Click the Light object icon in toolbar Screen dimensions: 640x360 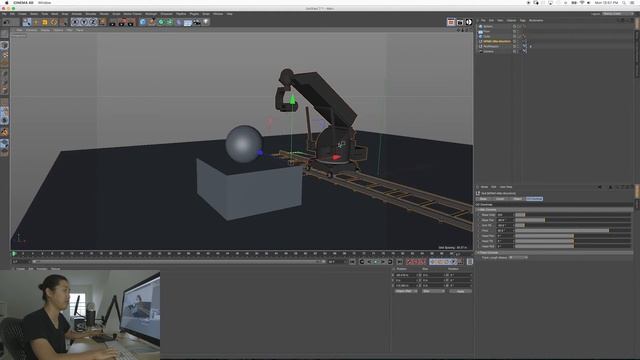point(206,22)
